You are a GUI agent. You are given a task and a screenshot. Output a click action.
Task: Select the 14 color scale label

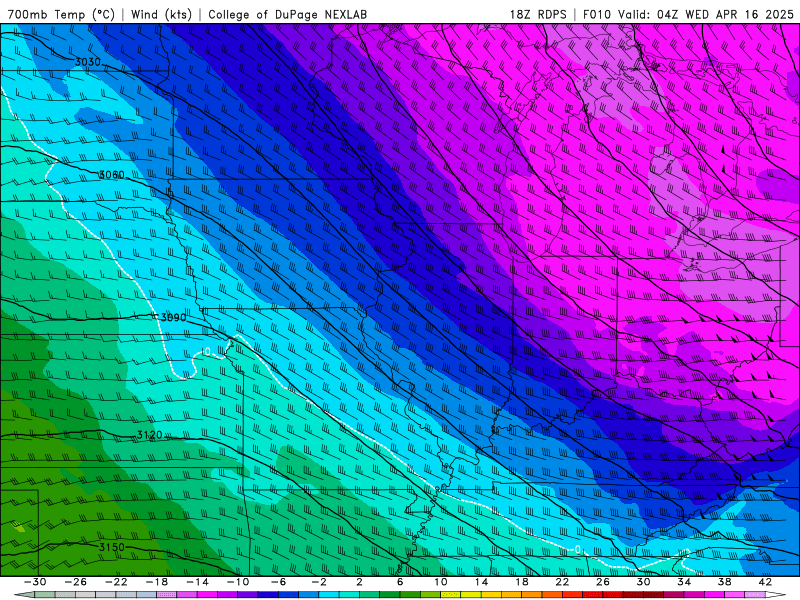[x=481, y=582]
